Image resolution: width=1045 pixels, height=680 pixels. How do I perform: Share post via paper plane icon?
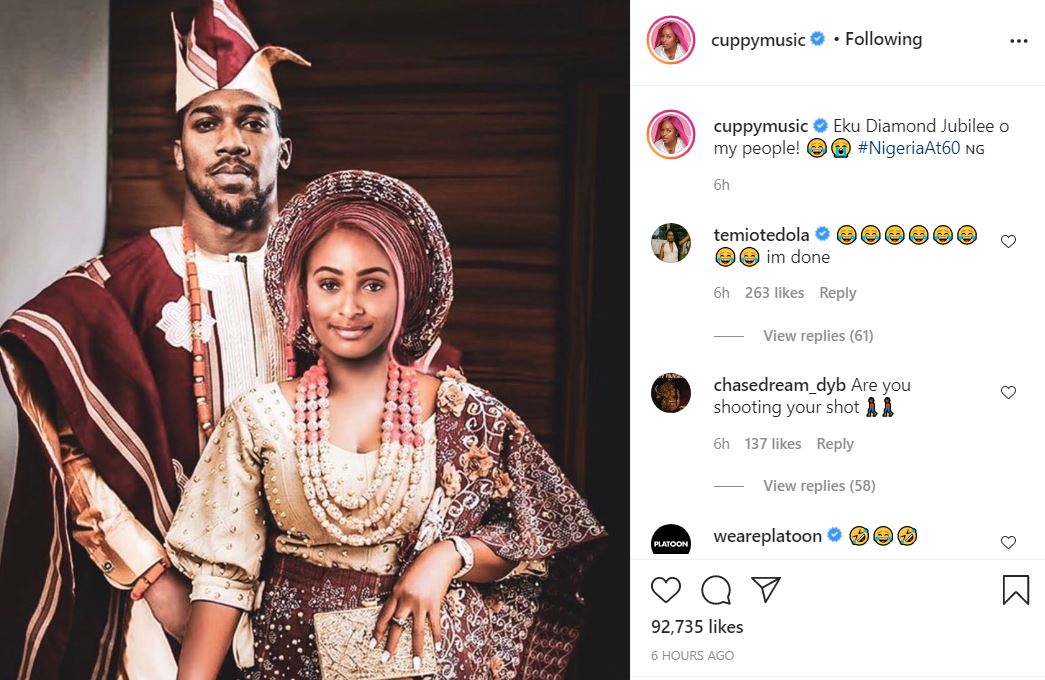tap(765, 590)
